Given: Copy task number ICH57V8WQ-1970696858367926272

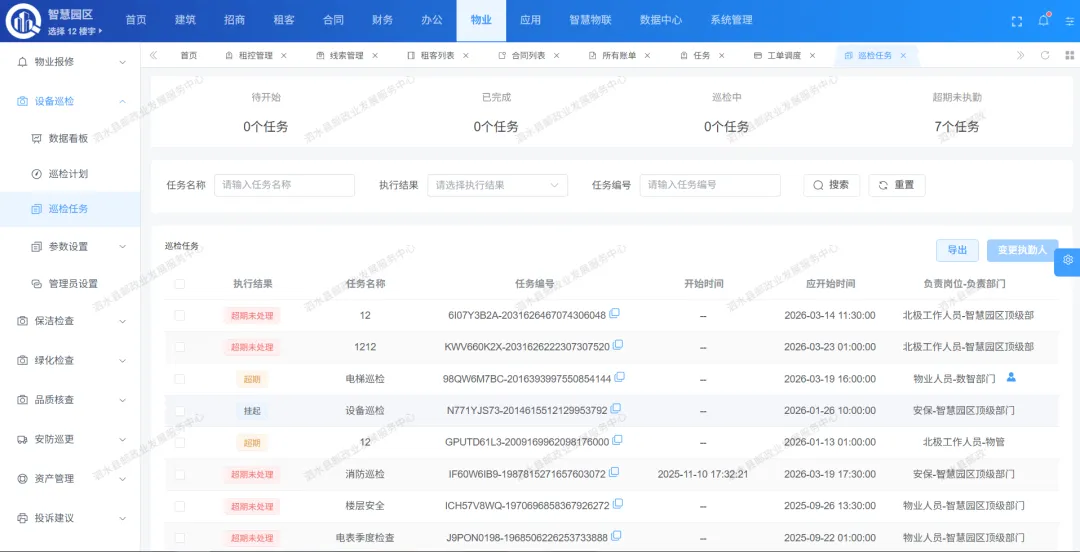Looking at the screenshot, I should [x=617, y=504].
